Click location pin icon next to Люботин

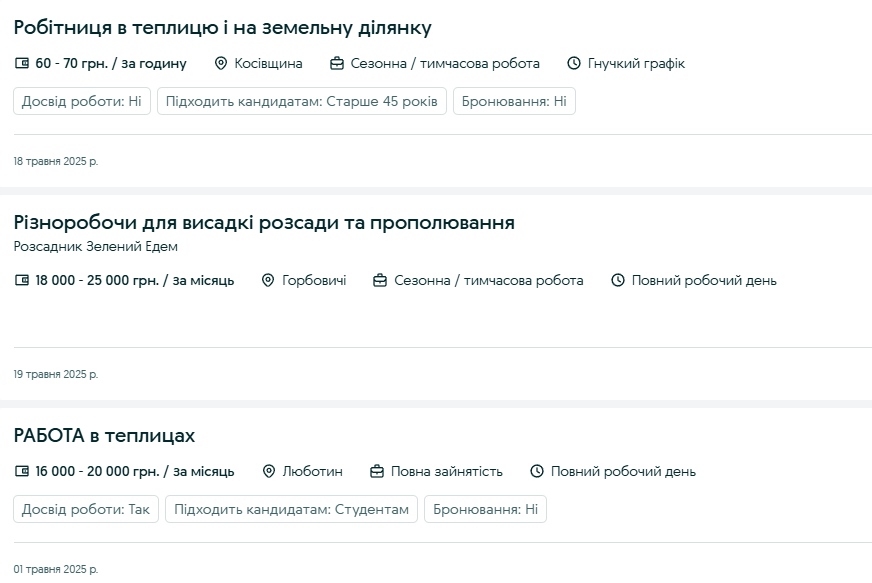[269, 472]
